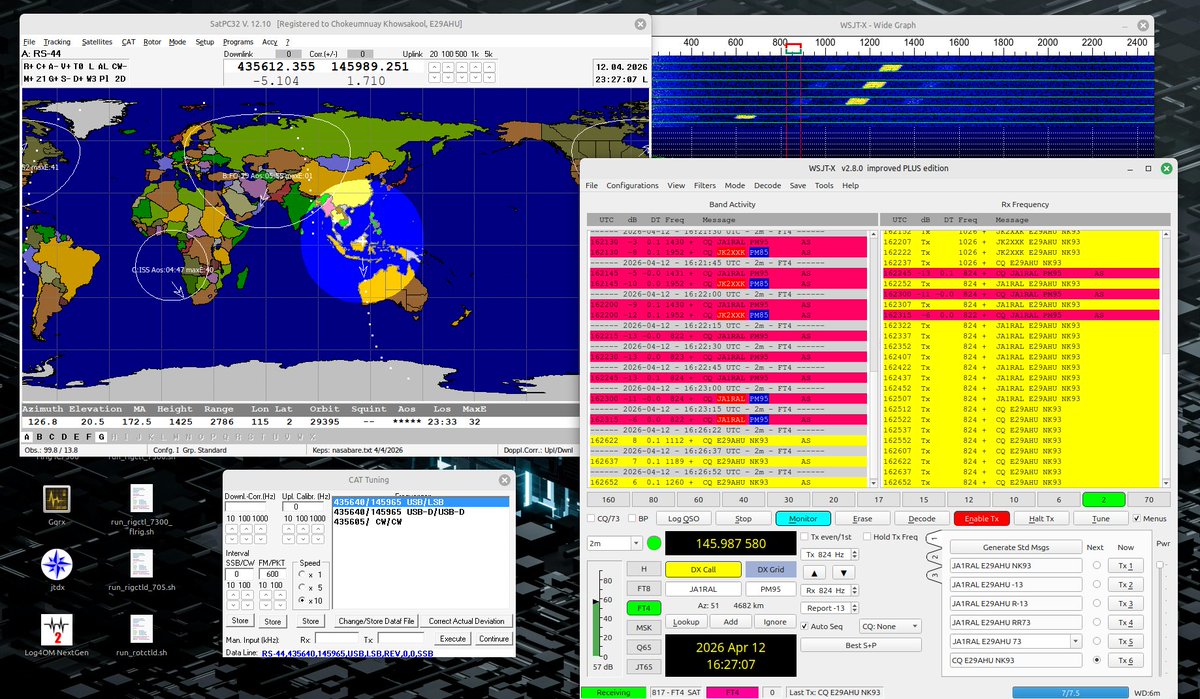This screenshot has height=699, width=1200.
Task: Select speed x 5 in CAT Tuning
Action: pos(304,586)
